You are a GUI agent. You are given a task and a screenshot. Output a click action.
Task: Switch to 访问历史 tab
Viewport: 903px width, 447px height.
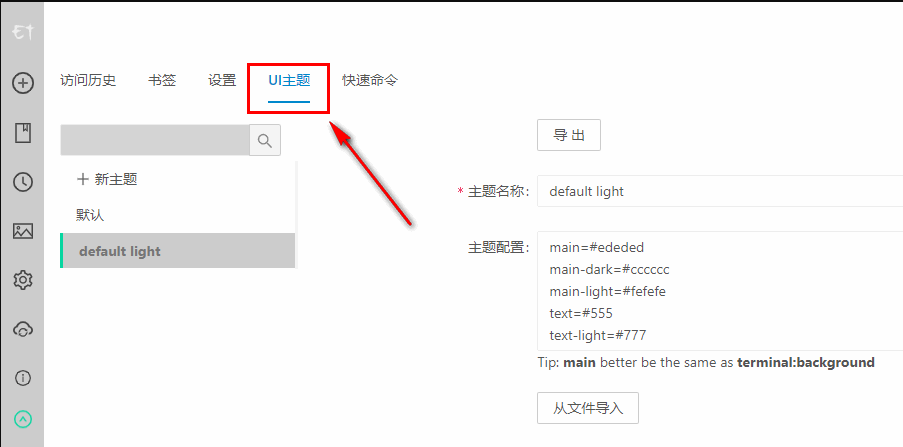[88, 80]
